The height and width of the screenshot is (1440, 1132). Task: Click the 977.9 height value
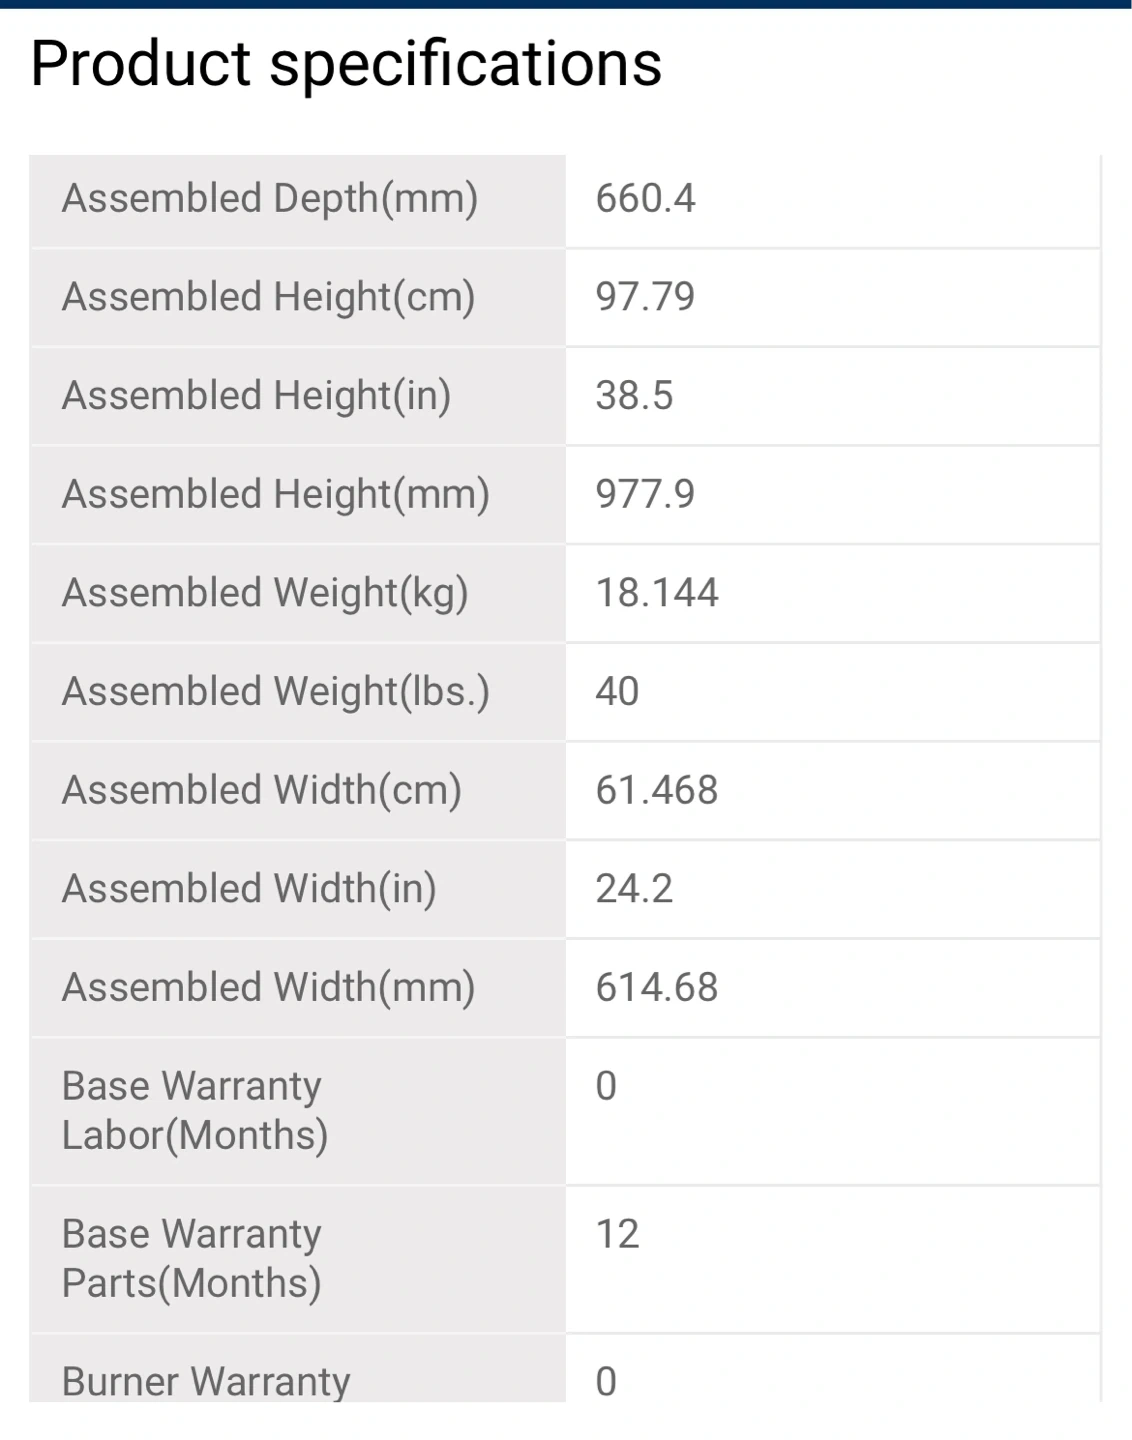(645, 494)
